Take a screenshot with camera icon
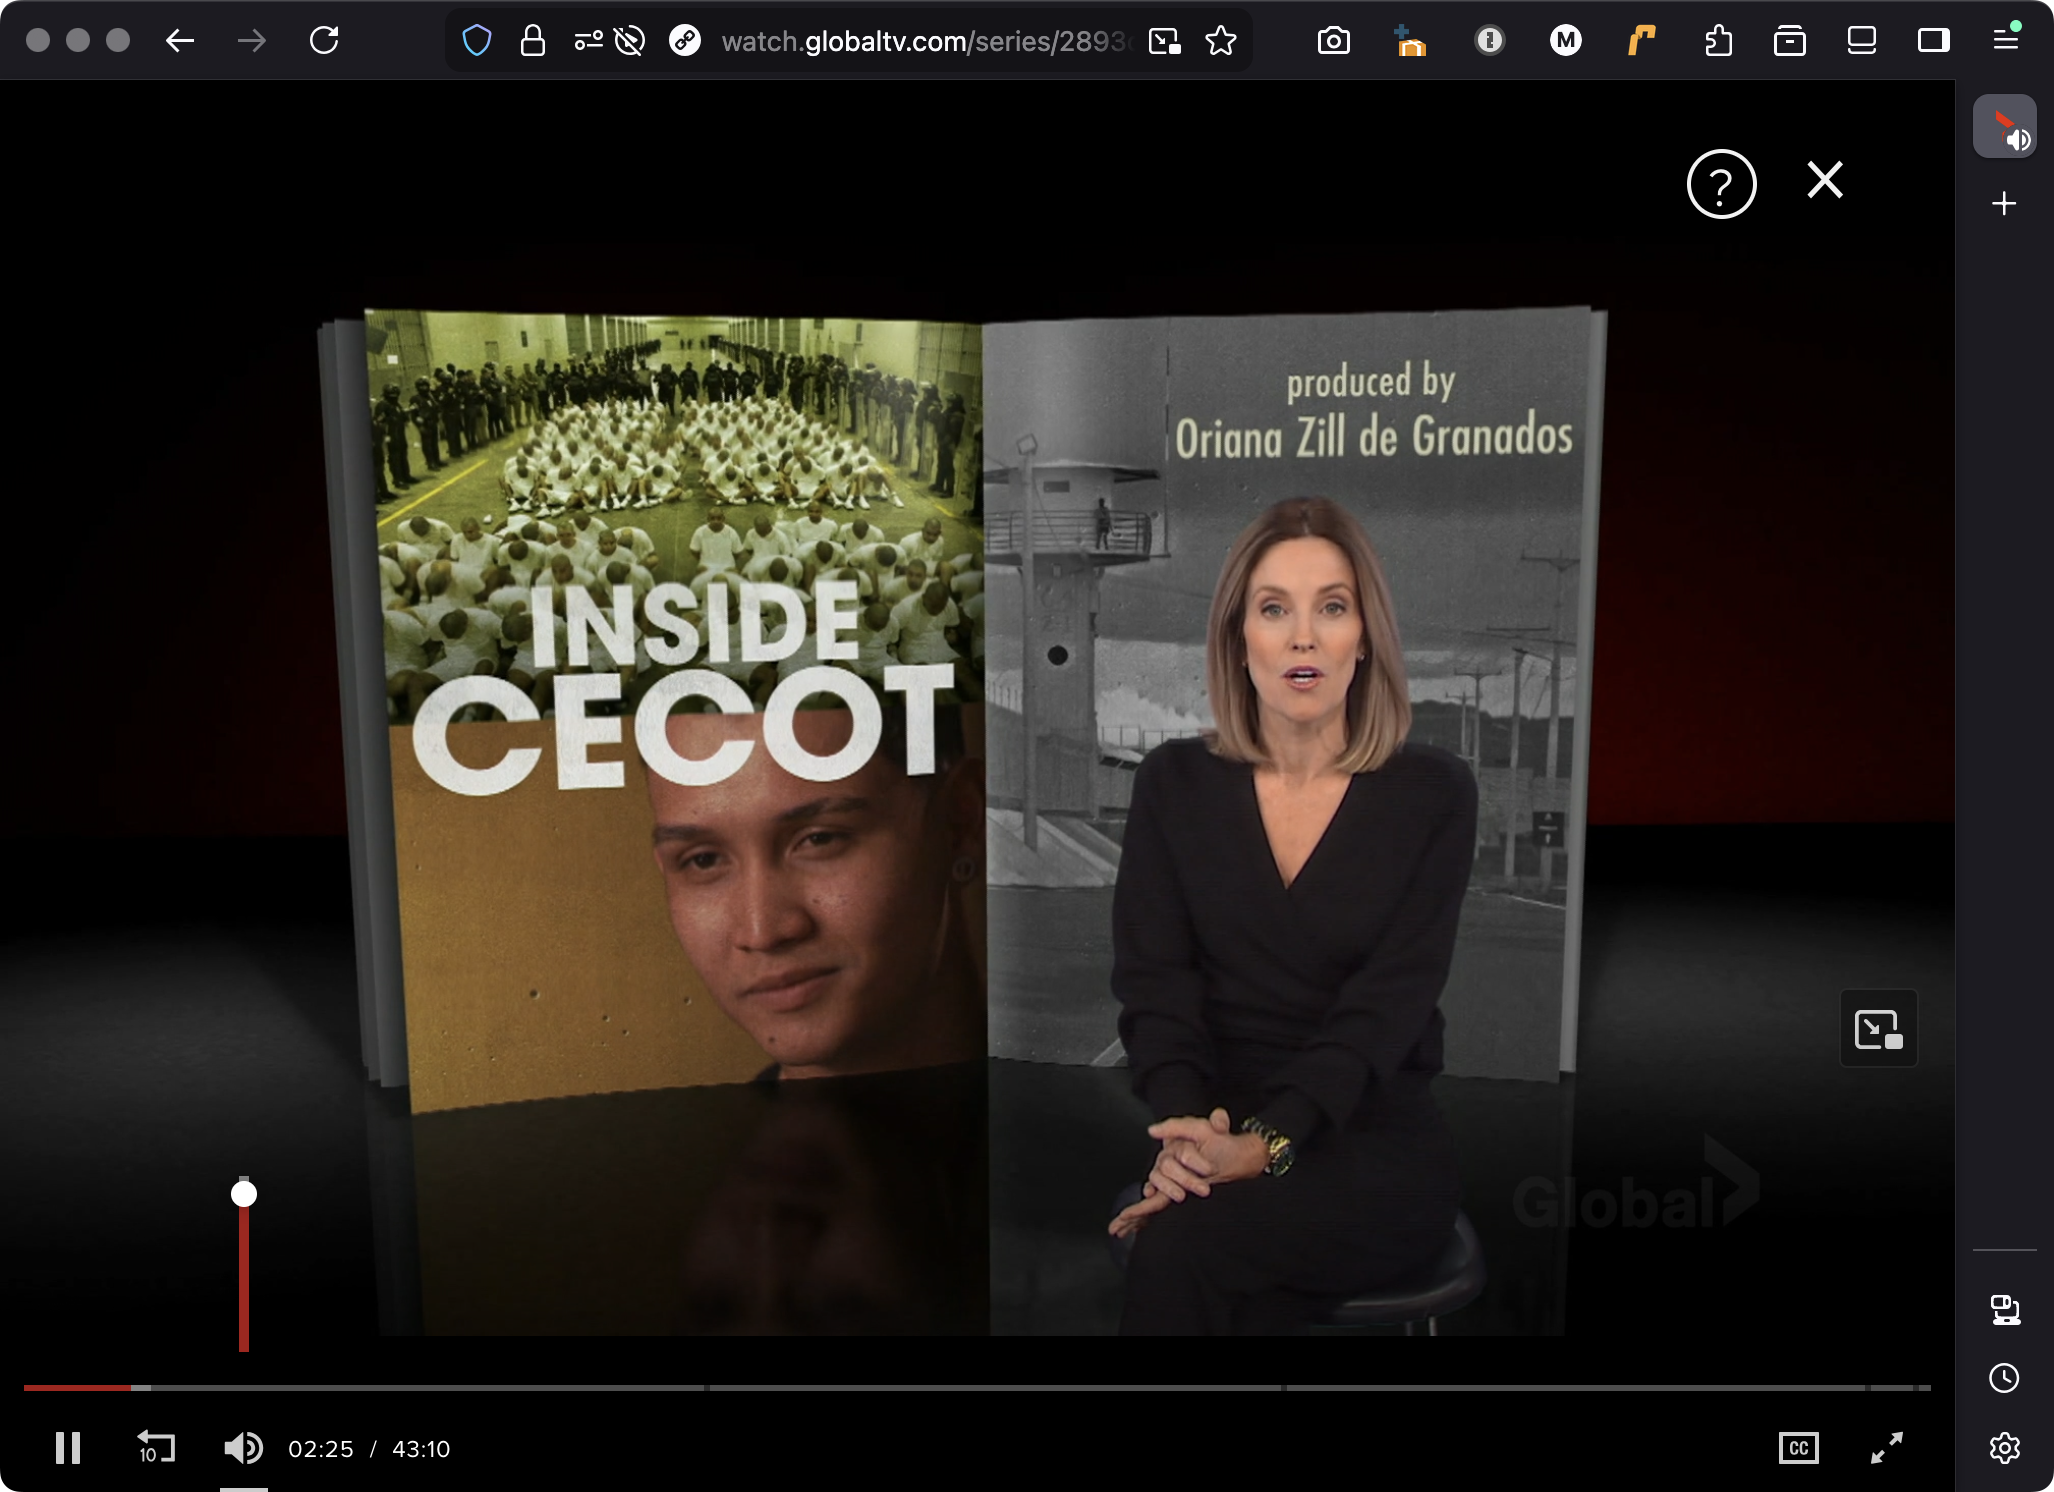 (x=1333, y=41)
